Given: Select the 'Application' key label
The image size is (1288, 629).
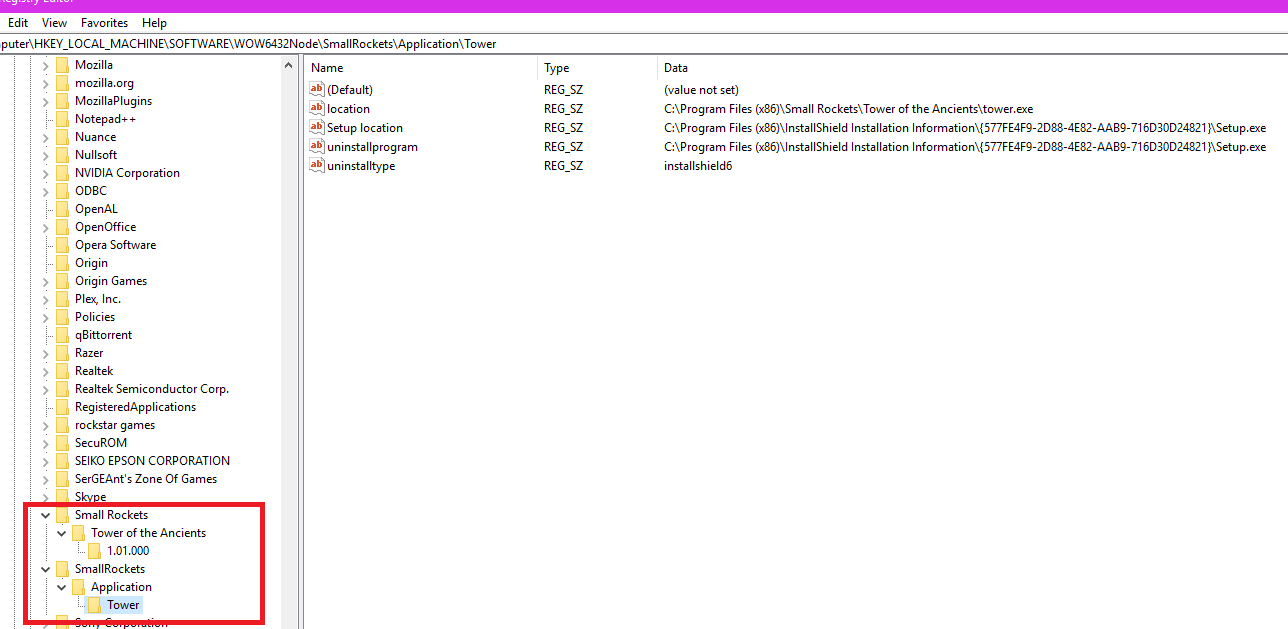Looking at the screenshot, I should (121, 587).
